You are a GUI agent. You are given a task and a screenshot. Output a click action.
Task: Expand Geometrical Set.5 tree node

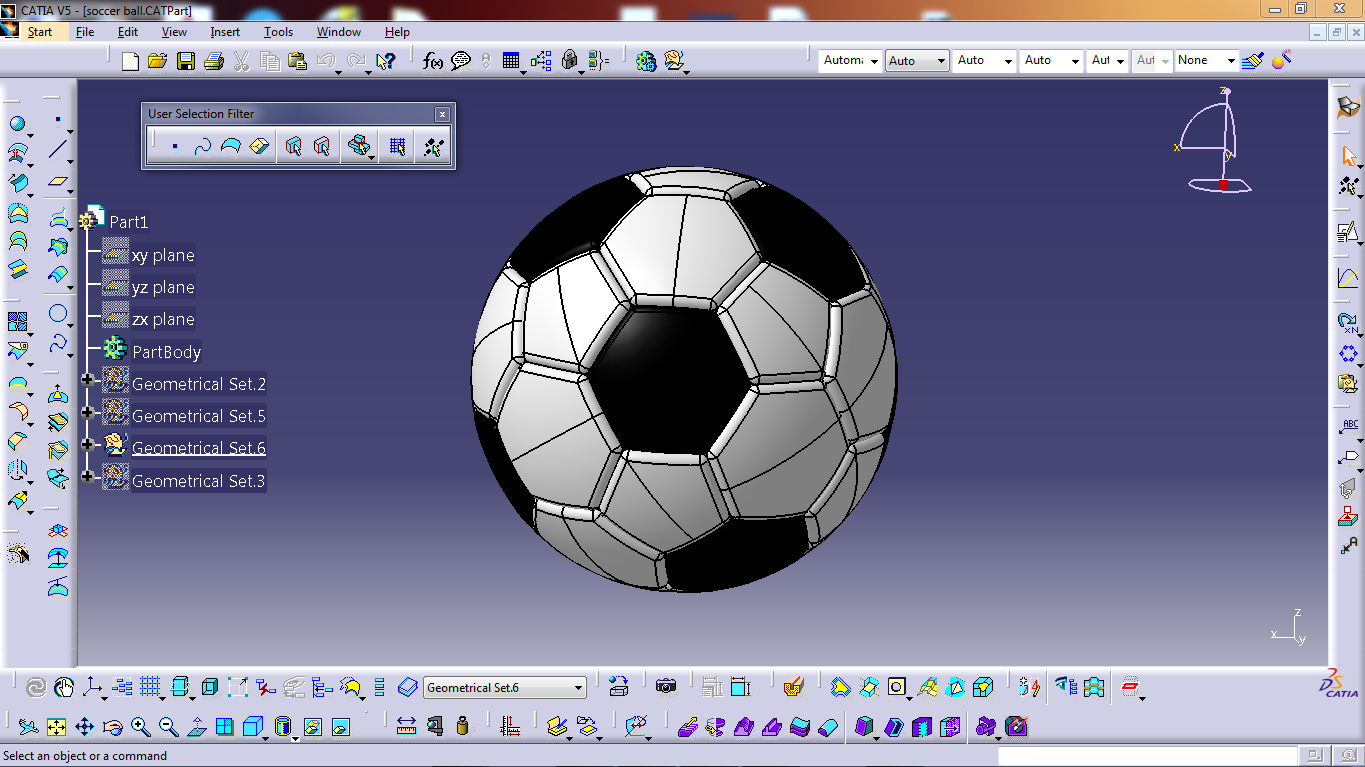click(x=87, y=412)
